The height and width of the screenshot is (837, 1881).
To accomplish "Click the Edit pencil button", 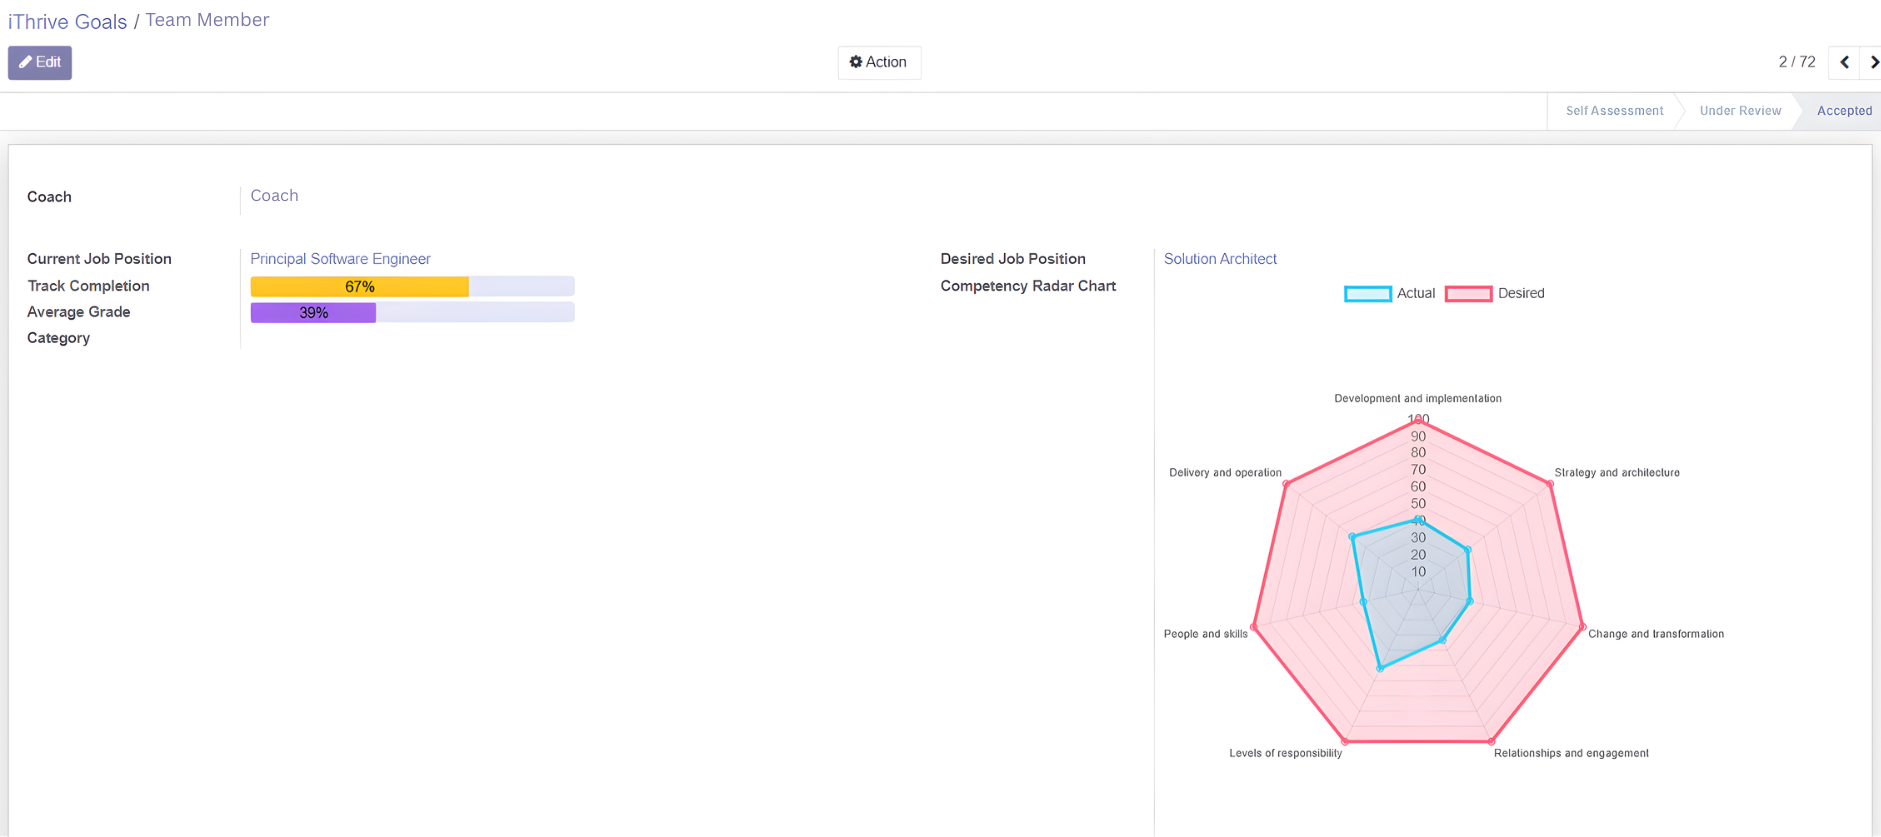I will click(40, 62).
